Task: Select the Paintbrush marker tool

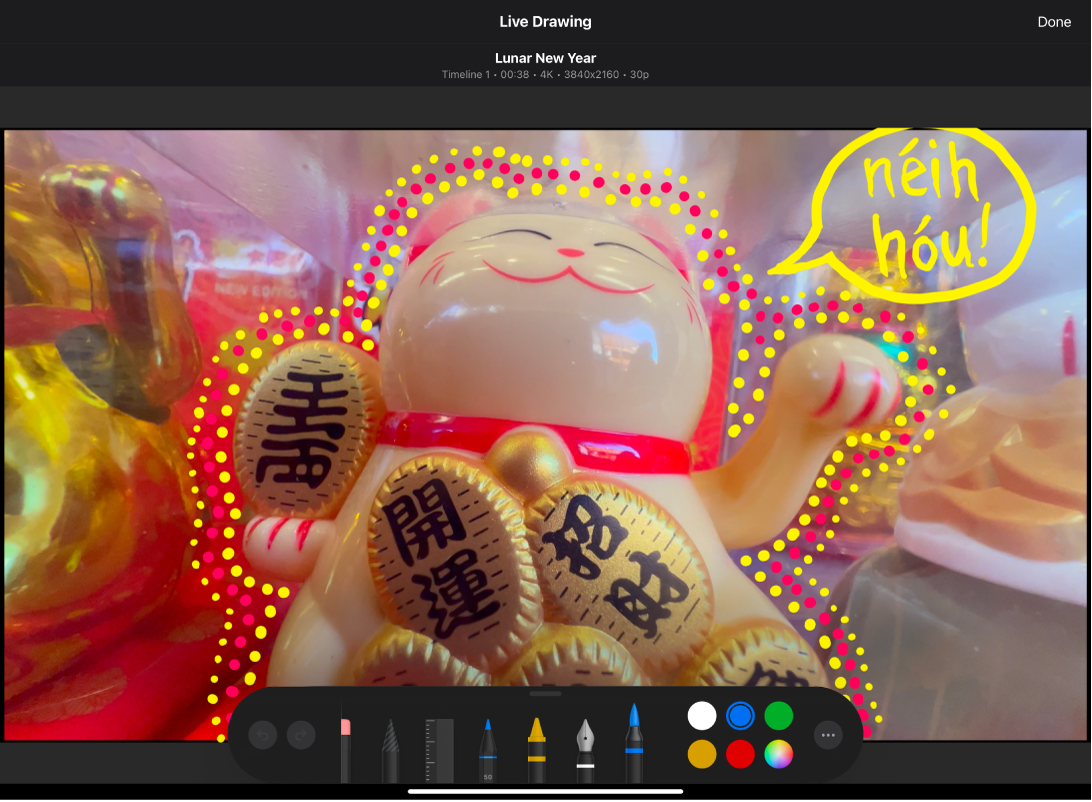Action: [633, 745]
